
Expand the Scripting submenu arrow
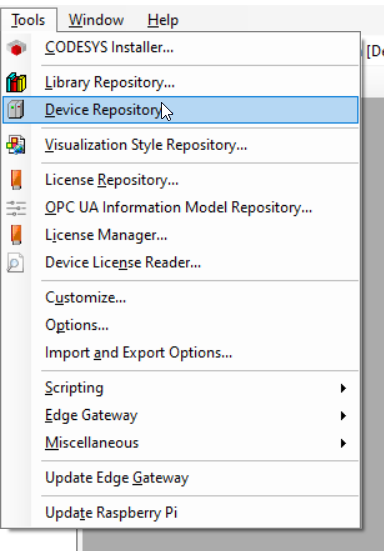point(343,388)
